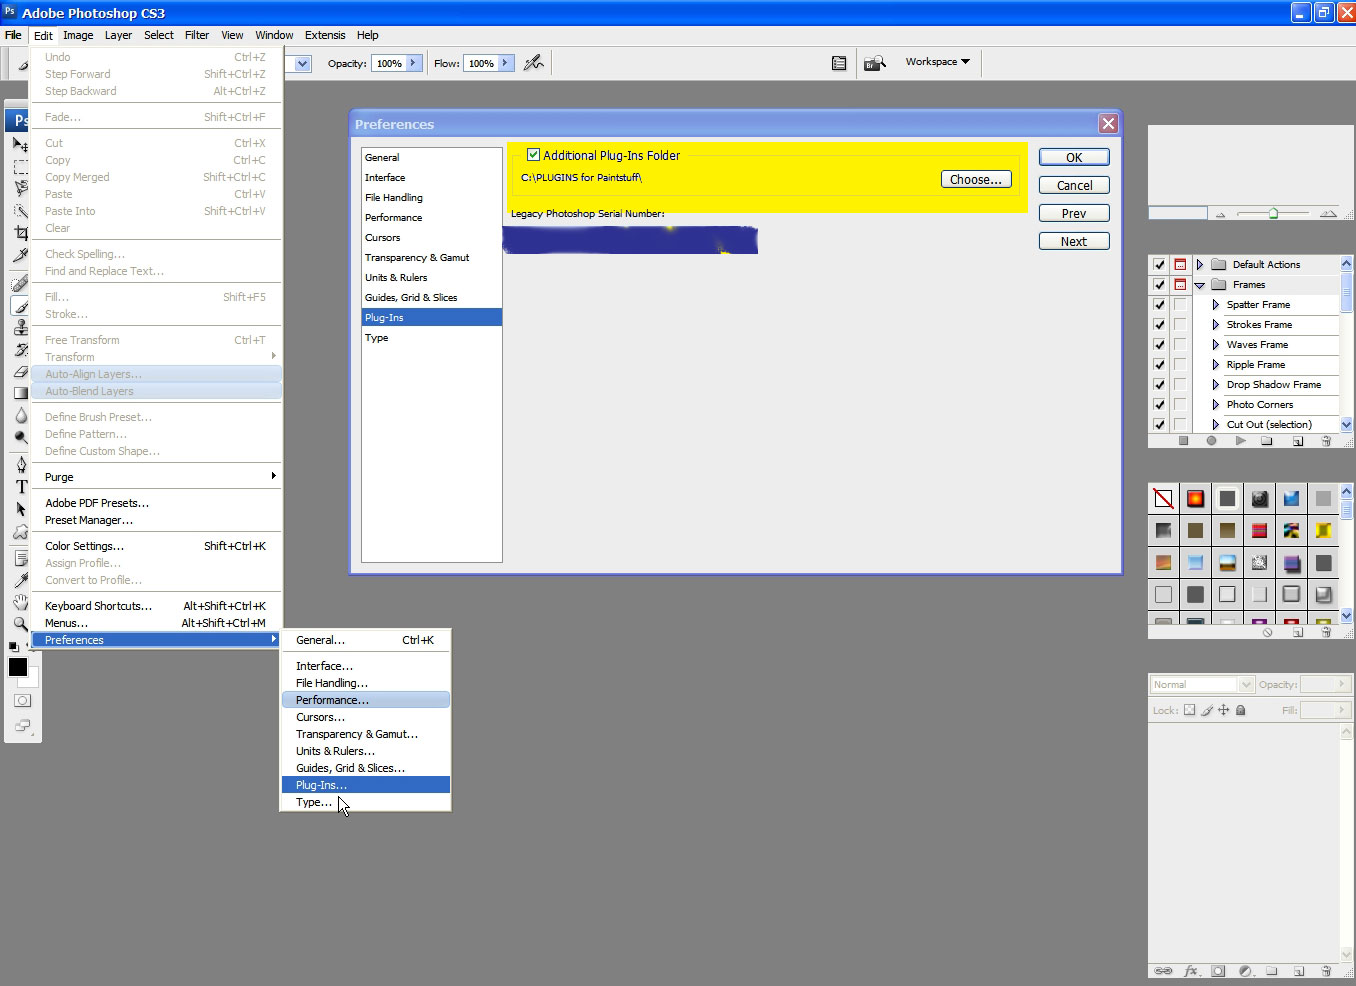The height and width of the screenshot is (986, 1356).
Task: Select the Gradient tool
Action: pos(20,393)
